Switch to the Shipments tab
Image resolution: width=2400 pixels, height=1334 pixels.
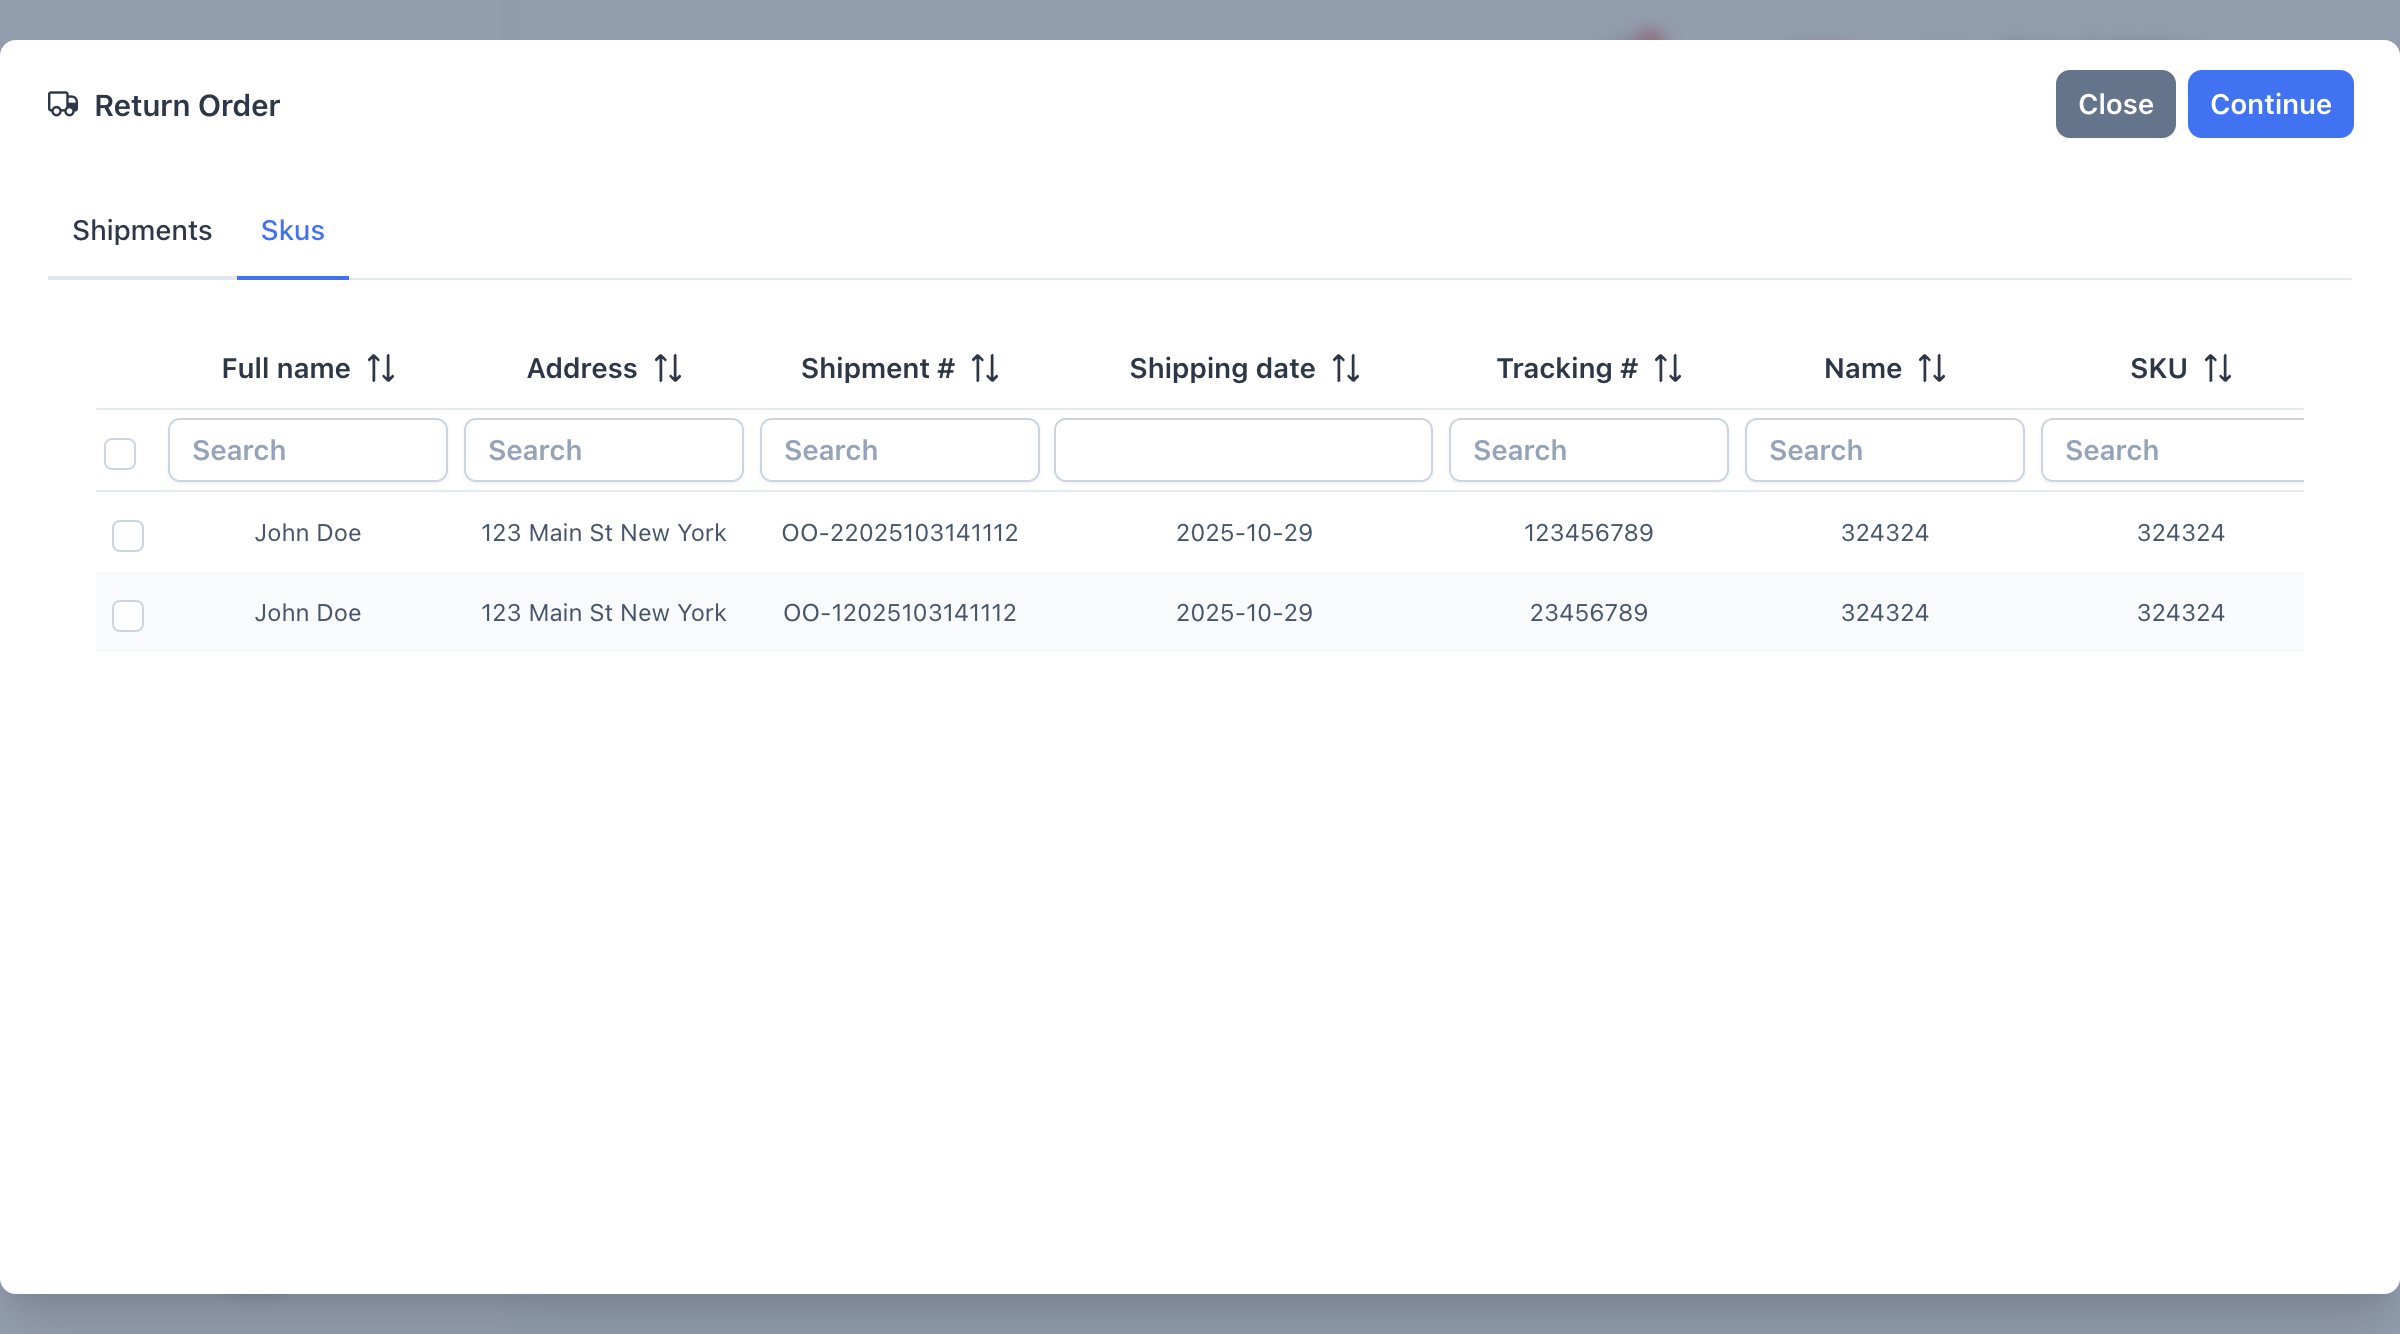click(141, 231)
